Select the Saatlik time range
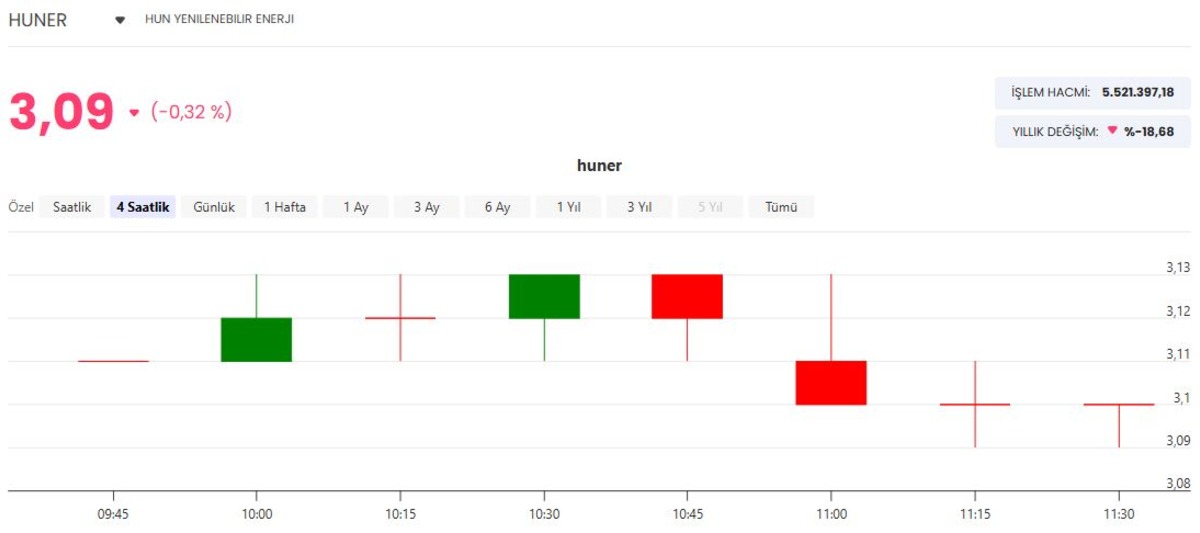This screenshot has height=533, width=1200. [x=72, y=207]
